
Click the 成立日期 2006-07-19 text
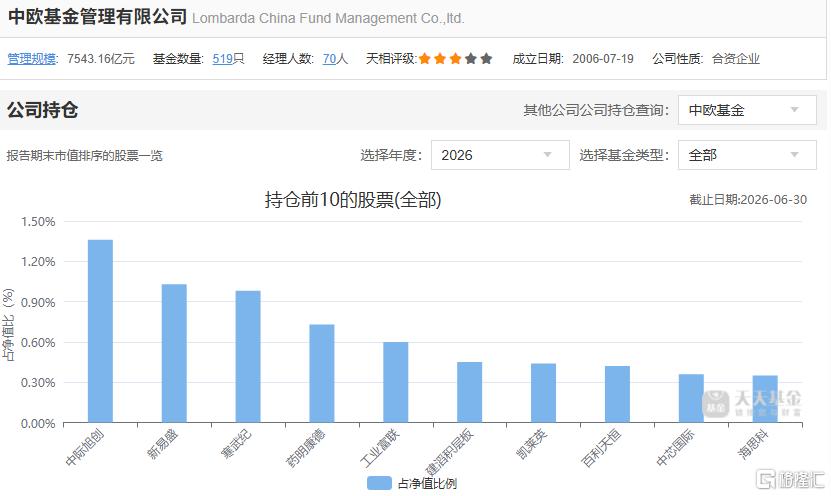(573, 59)
